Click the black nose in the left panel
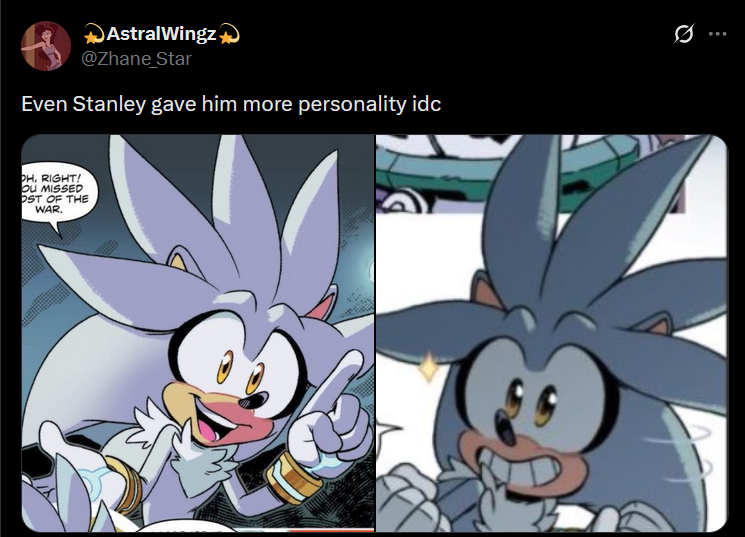 (252, 402)
